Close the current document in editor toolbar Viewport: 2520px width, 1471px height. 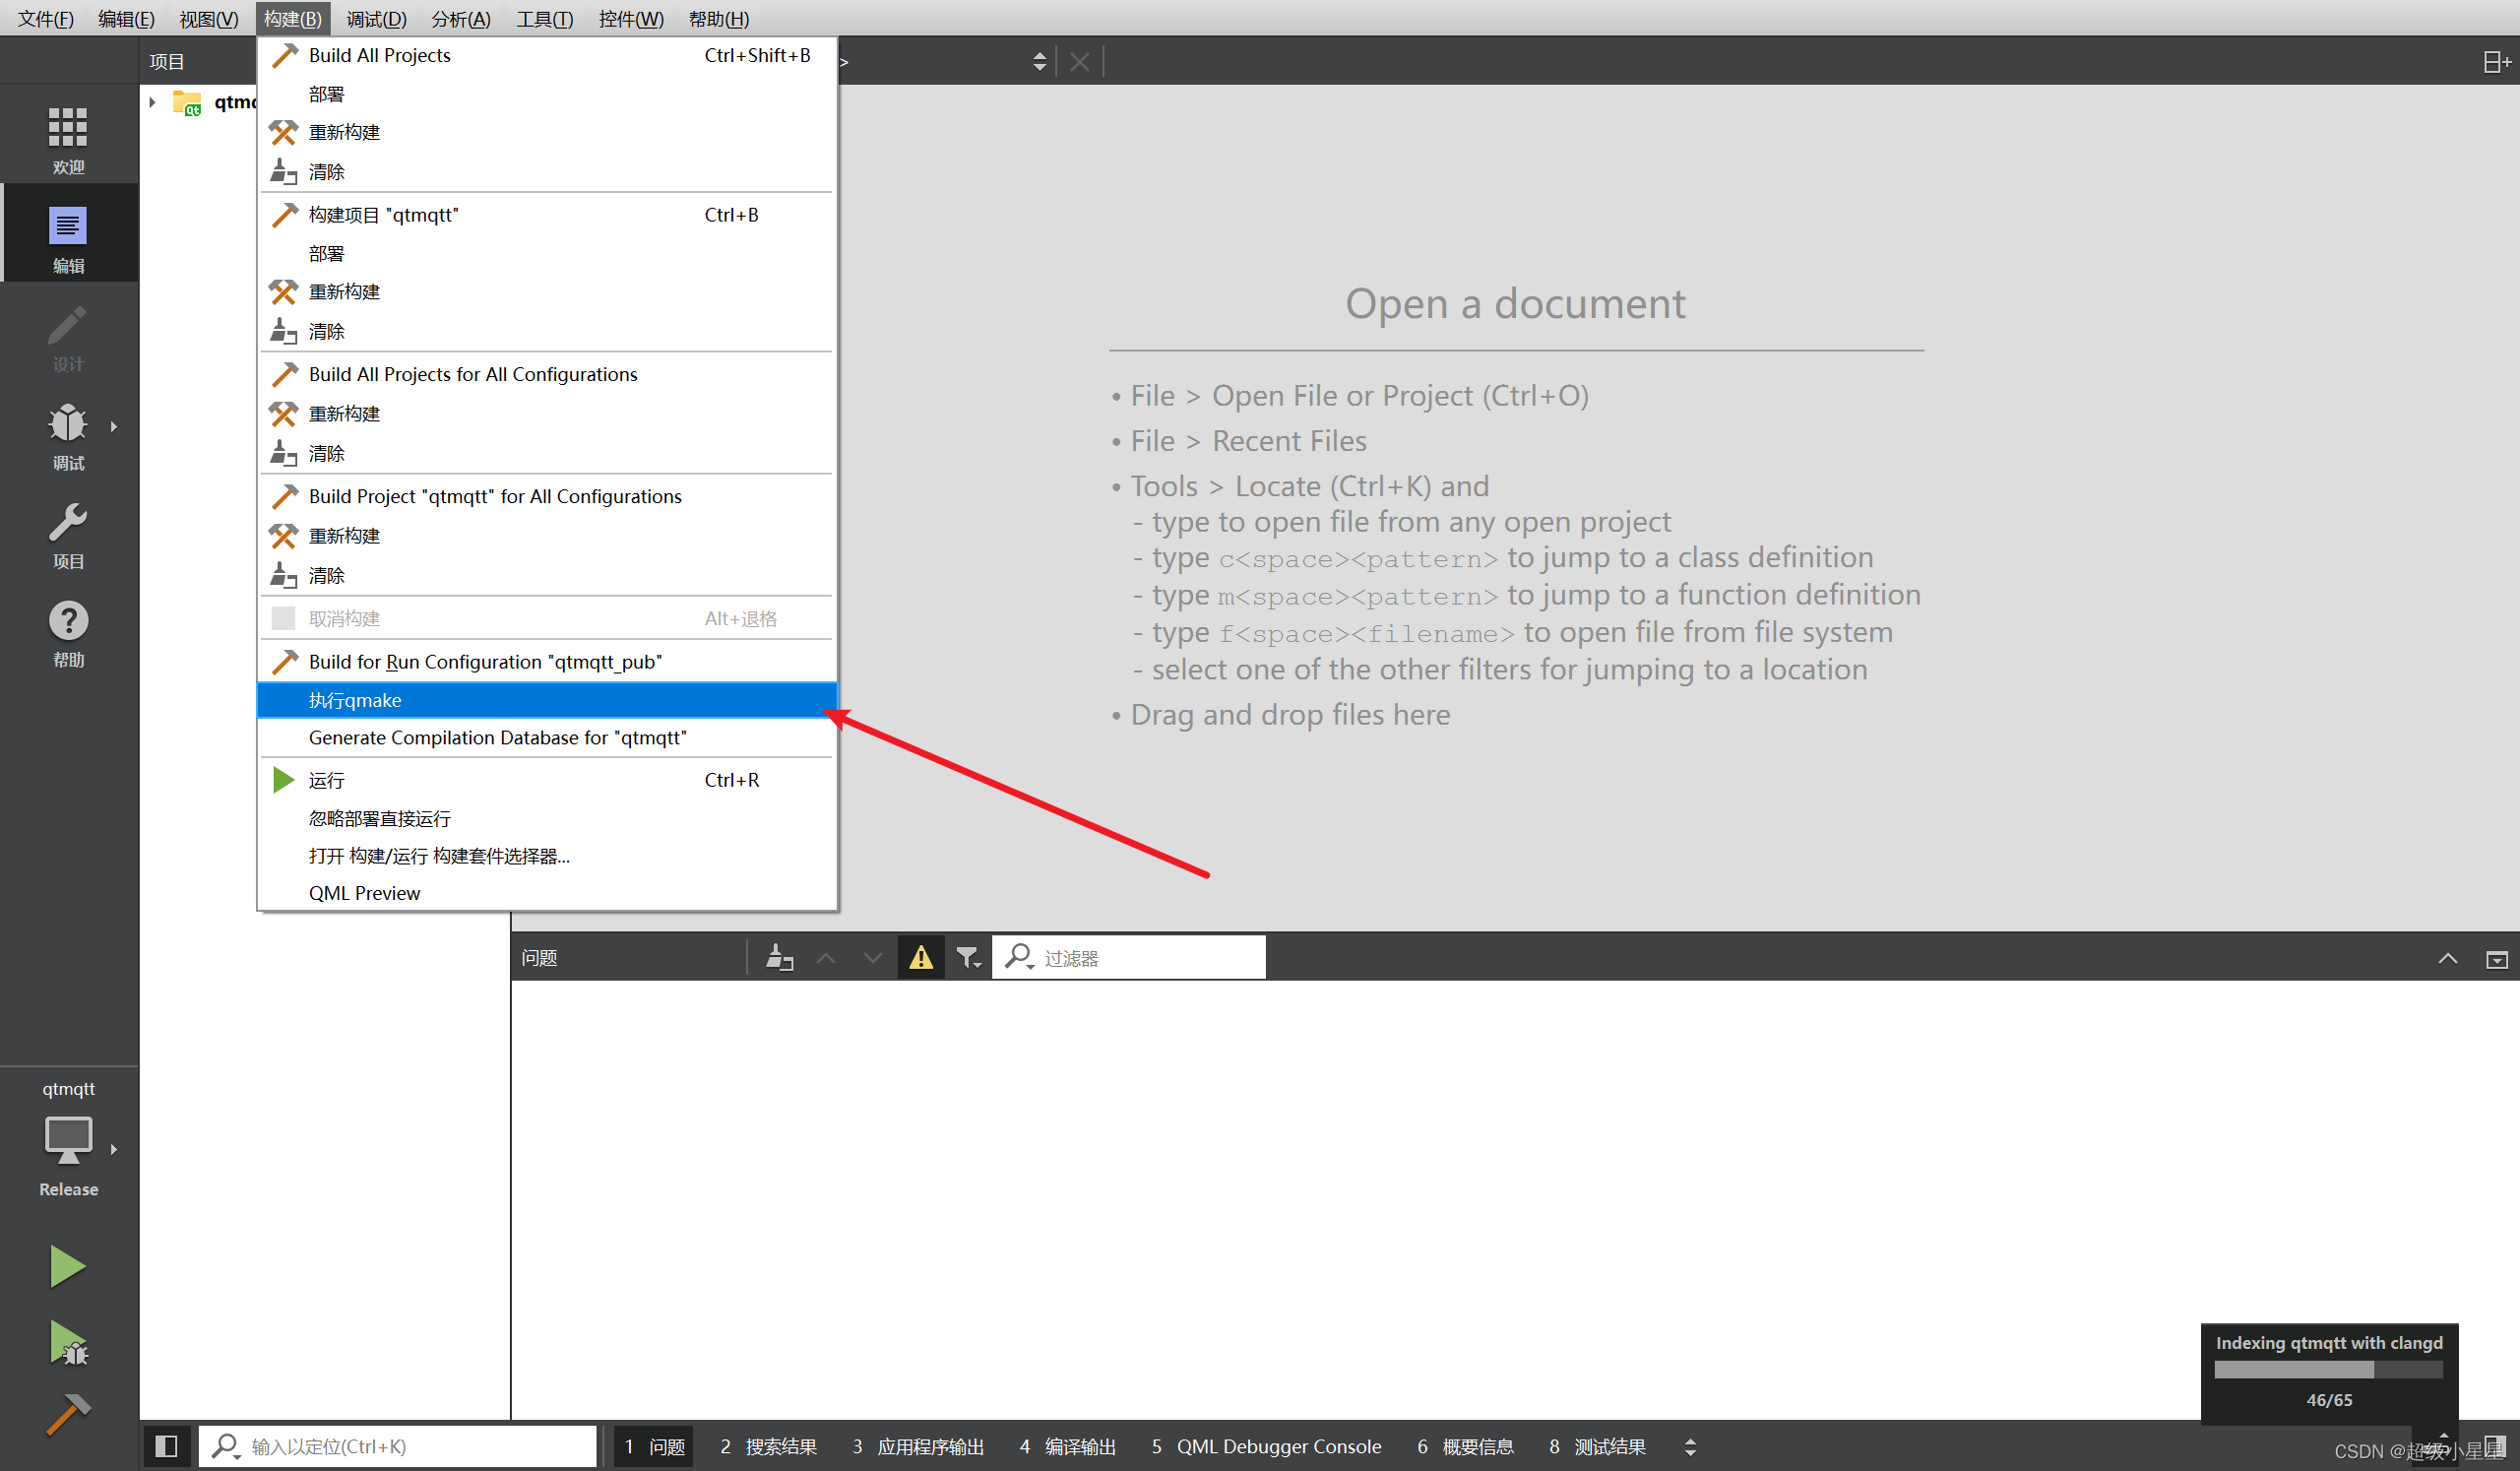[1079, 62]
